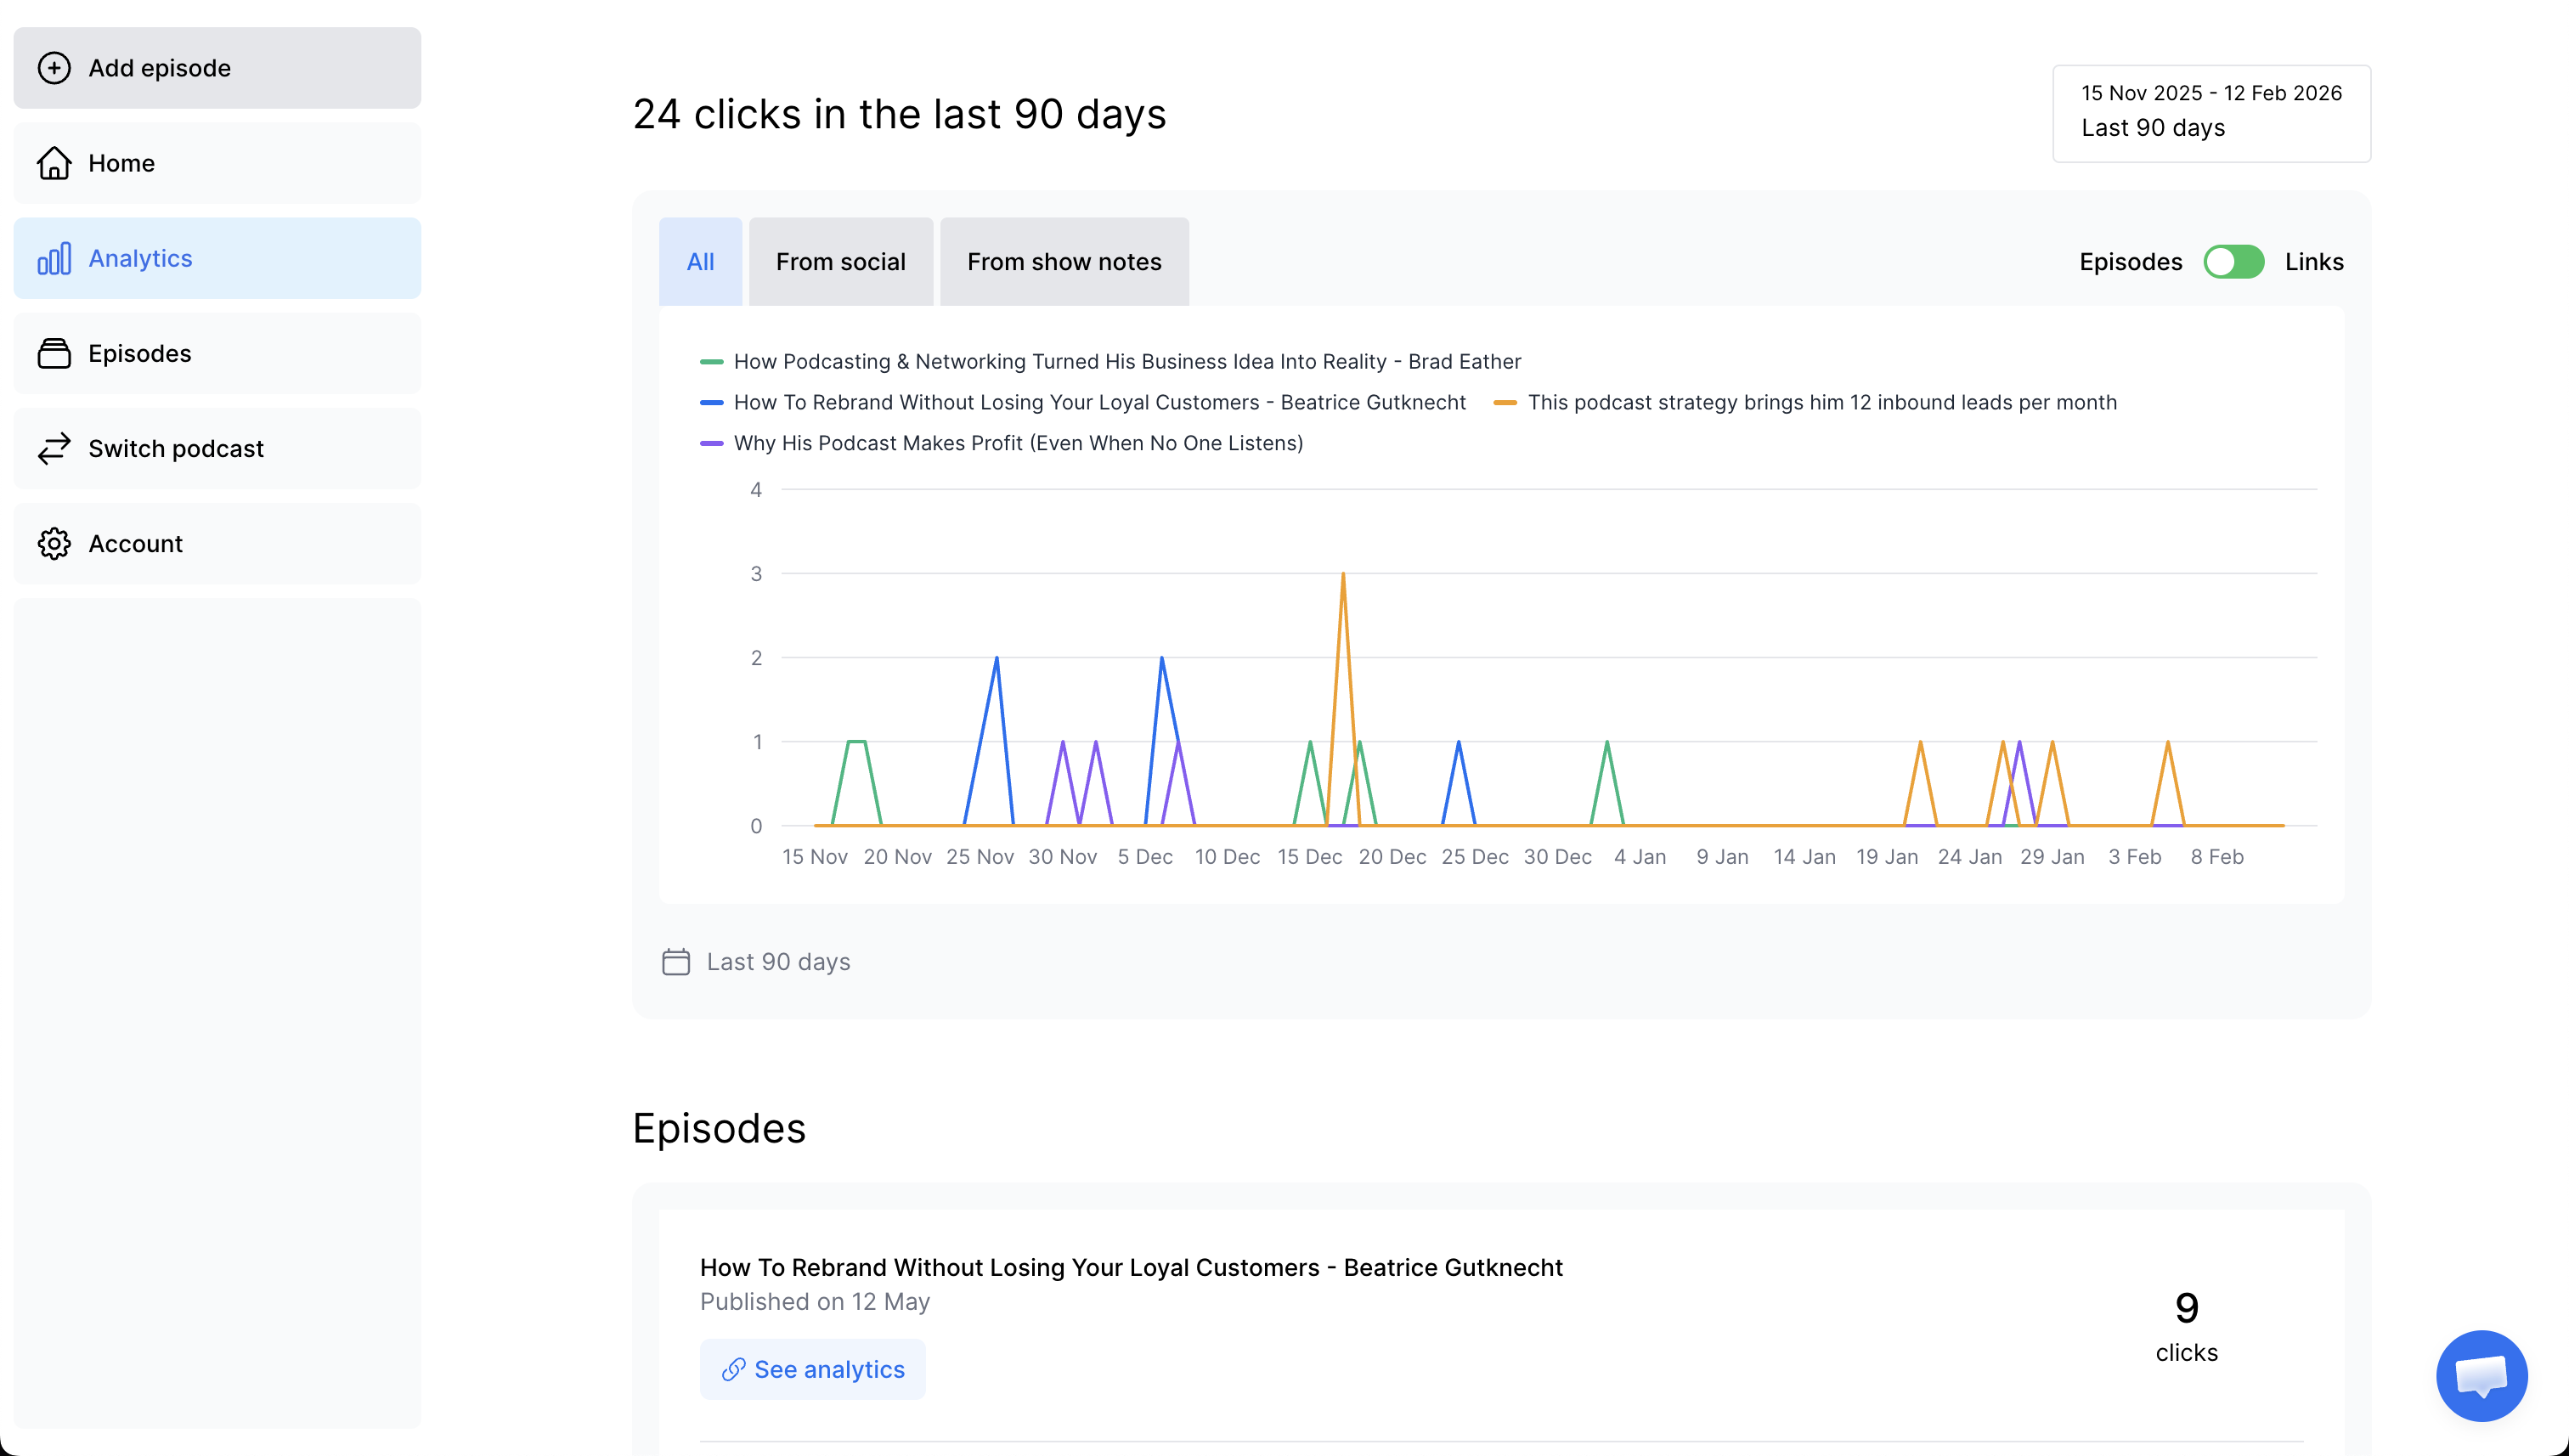Click the See analytics link
This screenshot has width=2569, height=1456.
pos(812,1369)
